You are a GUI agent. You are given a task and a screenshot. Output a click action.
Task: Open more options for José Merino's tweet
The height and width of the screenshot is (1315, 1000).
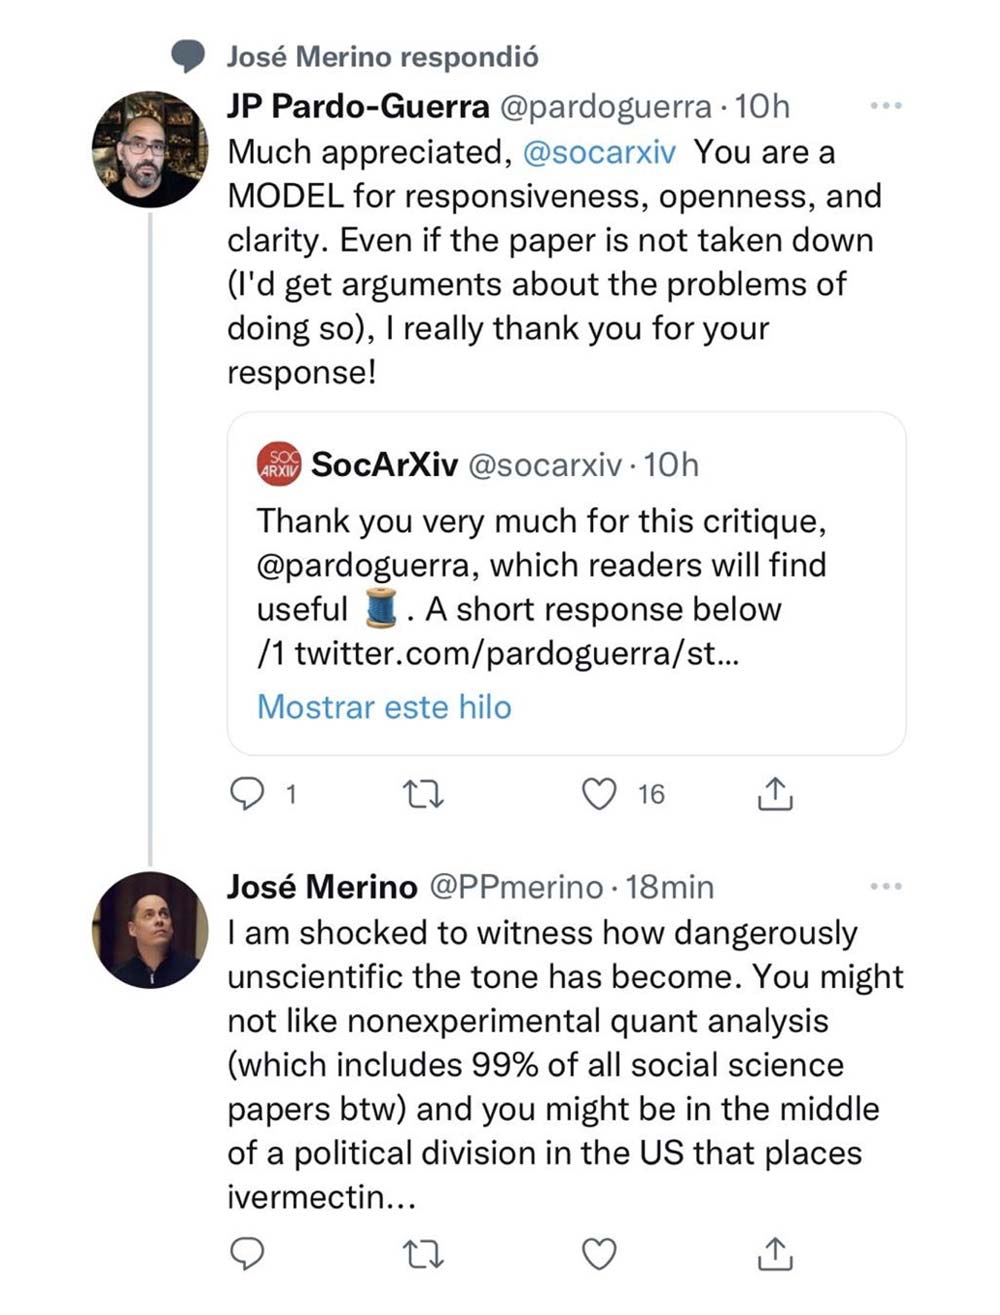(x=885, y=886)
